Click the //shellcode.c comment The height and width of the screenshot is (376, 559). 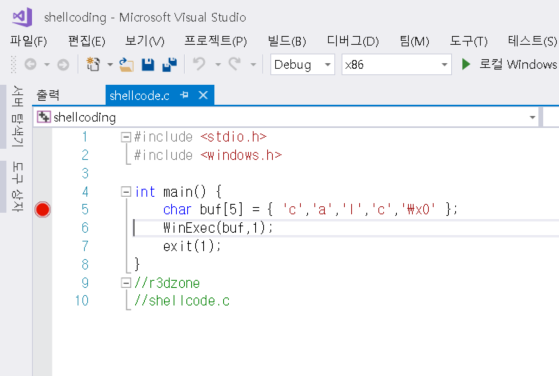tap(182, 301)
